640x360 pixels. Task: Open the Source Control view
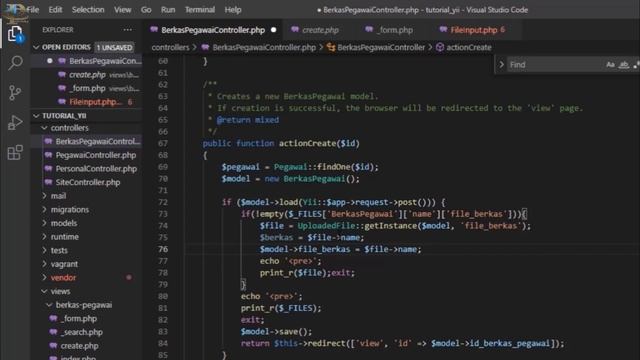15,93
